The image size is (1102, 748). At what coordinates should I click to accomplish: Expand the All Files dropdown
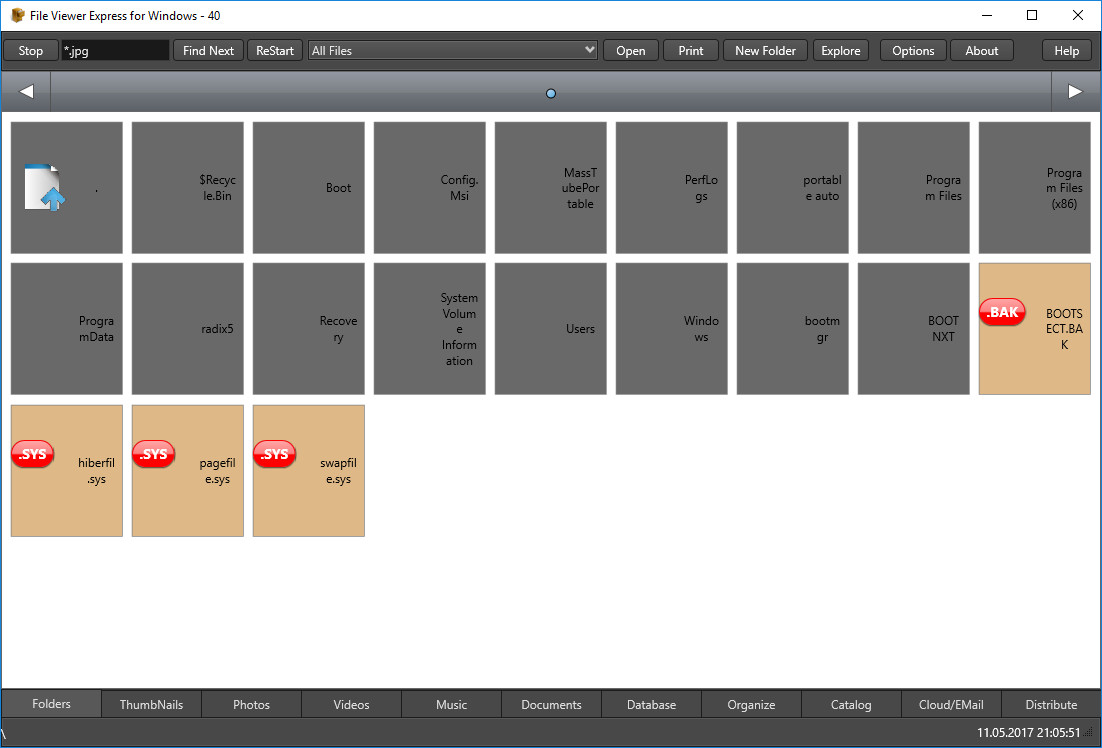(x=589, y=50)
